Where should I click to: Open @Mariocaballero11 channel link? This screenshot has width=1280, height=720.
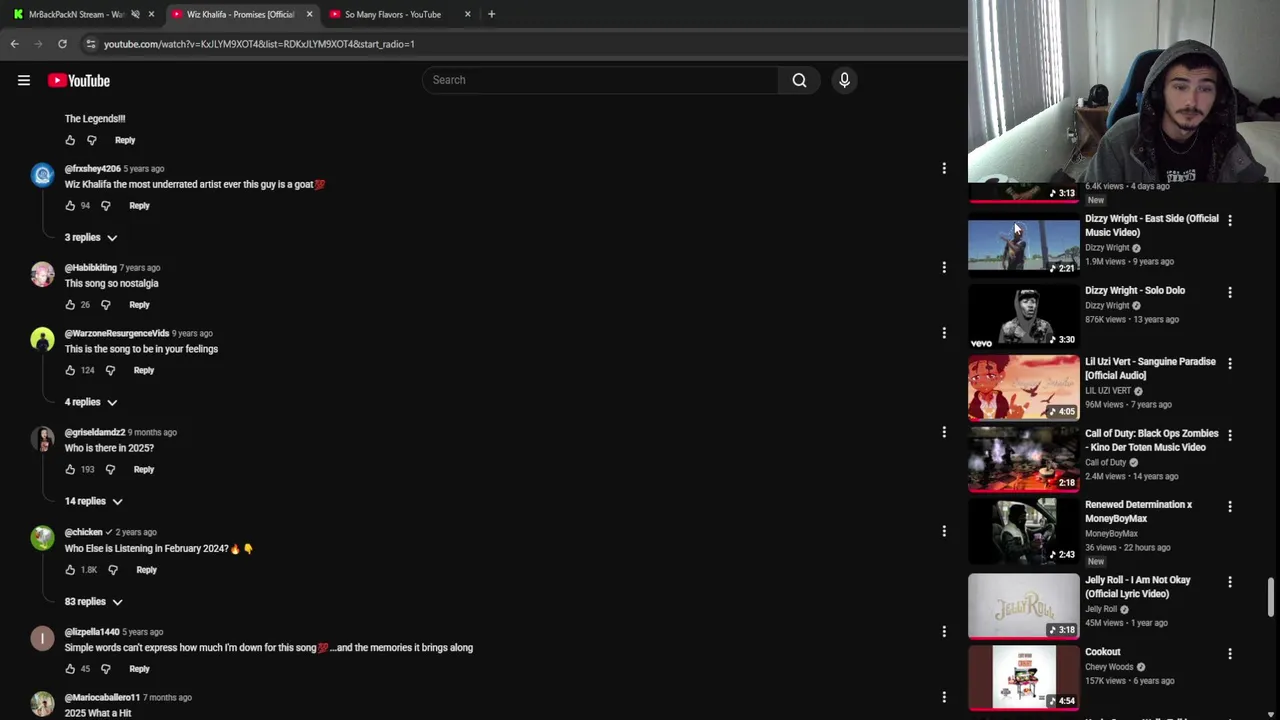(x=102, y=698)
